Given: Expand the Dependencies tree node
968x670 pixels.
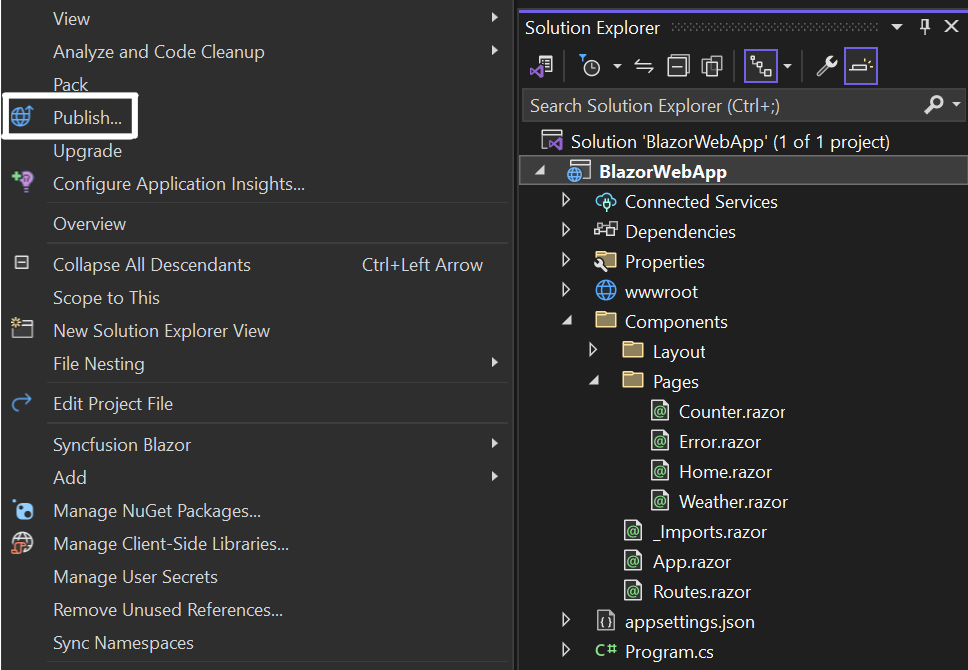Looking at the screenshot, I should pyautogui.click(x=566, y=231).
